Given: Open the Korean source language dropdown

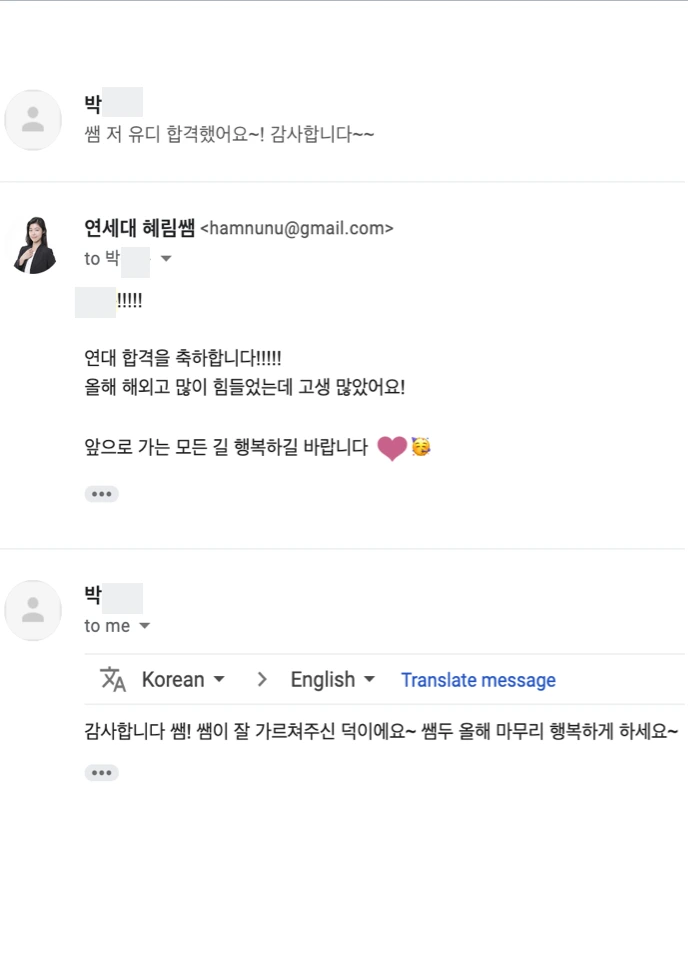Looking at the screenshot, I should click(x=183, y=679).
